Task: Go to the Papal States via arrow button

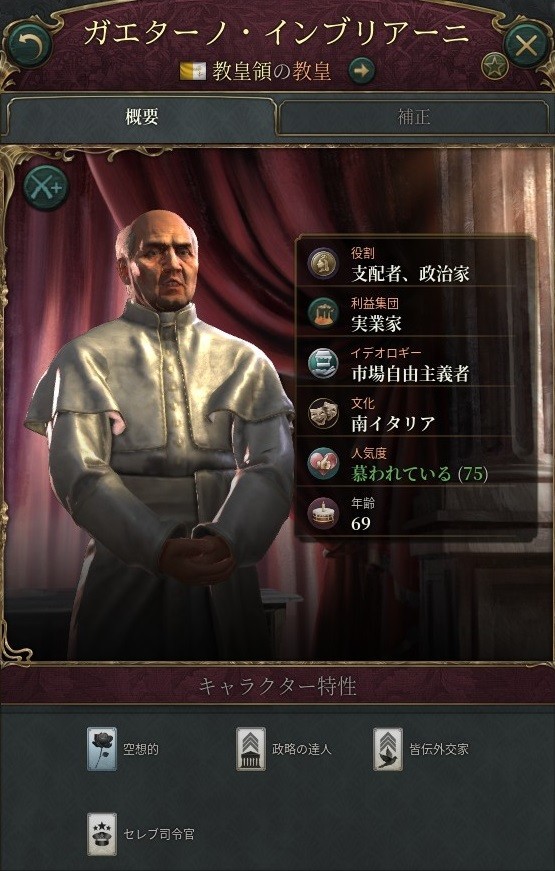Action: (361, 71)
